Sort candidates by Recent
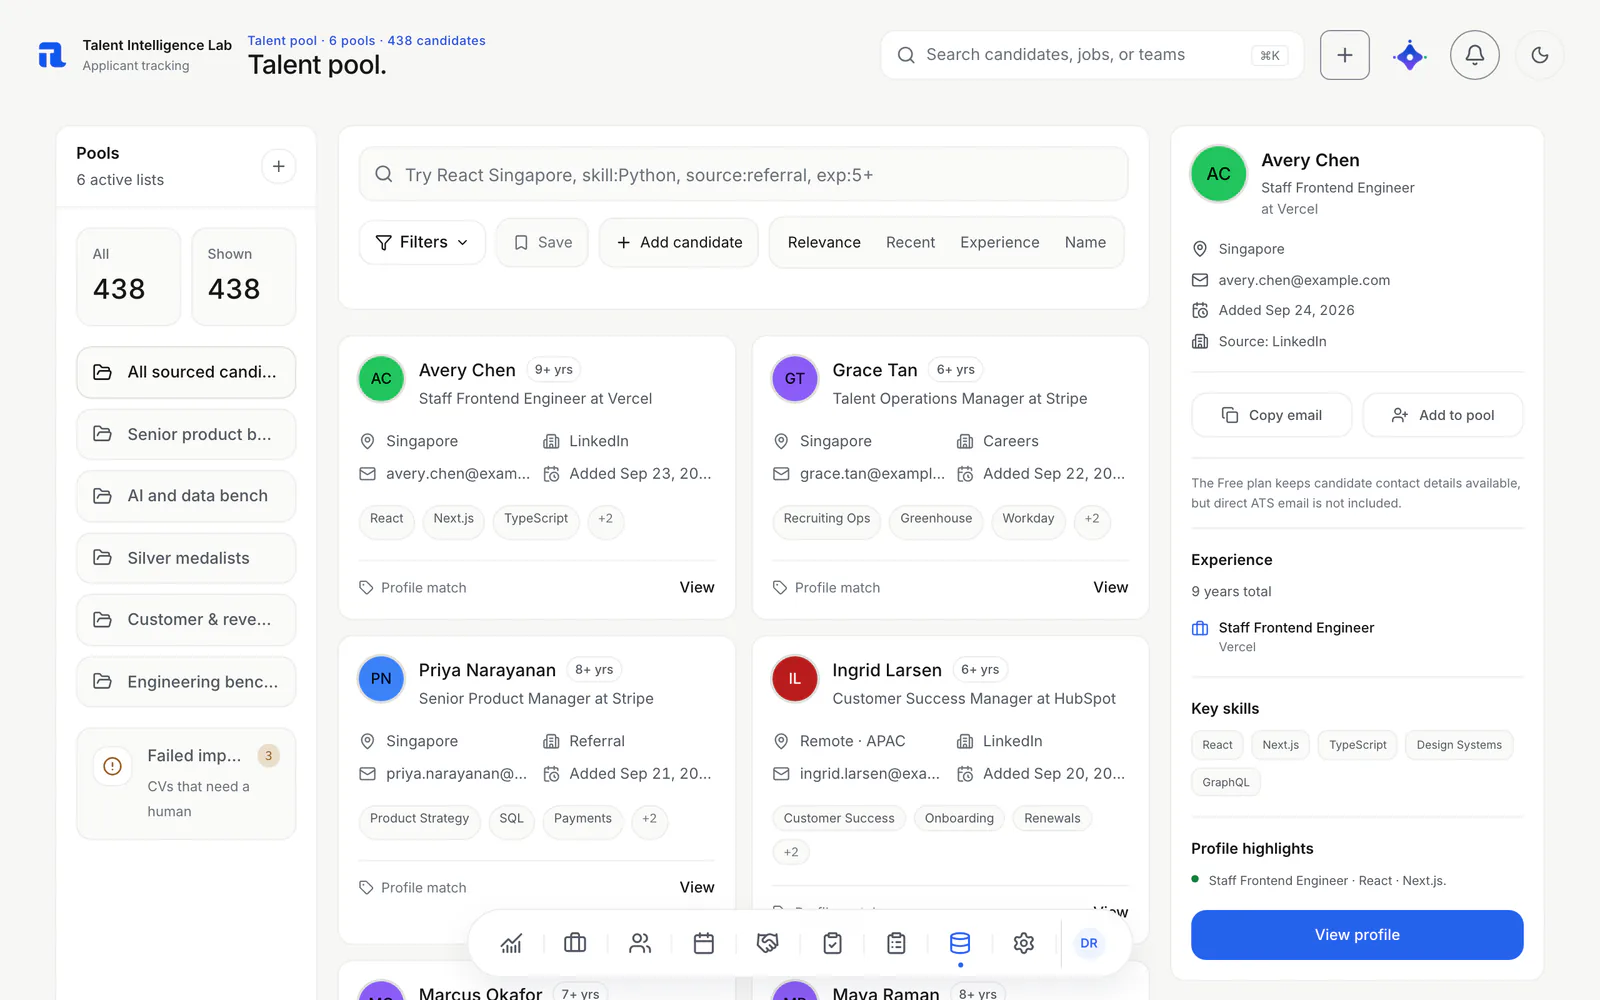1600x1000 pixels. click(x=910, y=243)
